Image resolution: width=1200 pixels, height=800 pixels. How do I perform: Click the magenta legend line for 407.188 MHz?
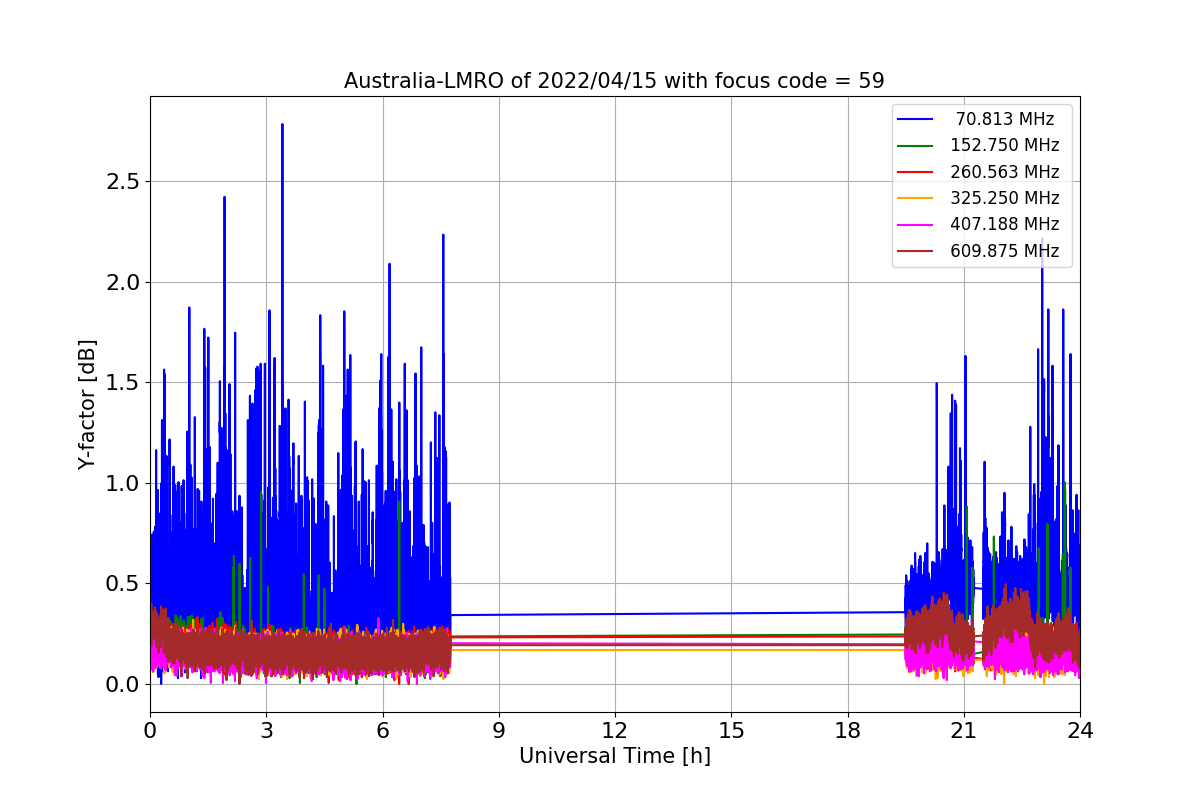pyautogui.click(x=916, y=224)
